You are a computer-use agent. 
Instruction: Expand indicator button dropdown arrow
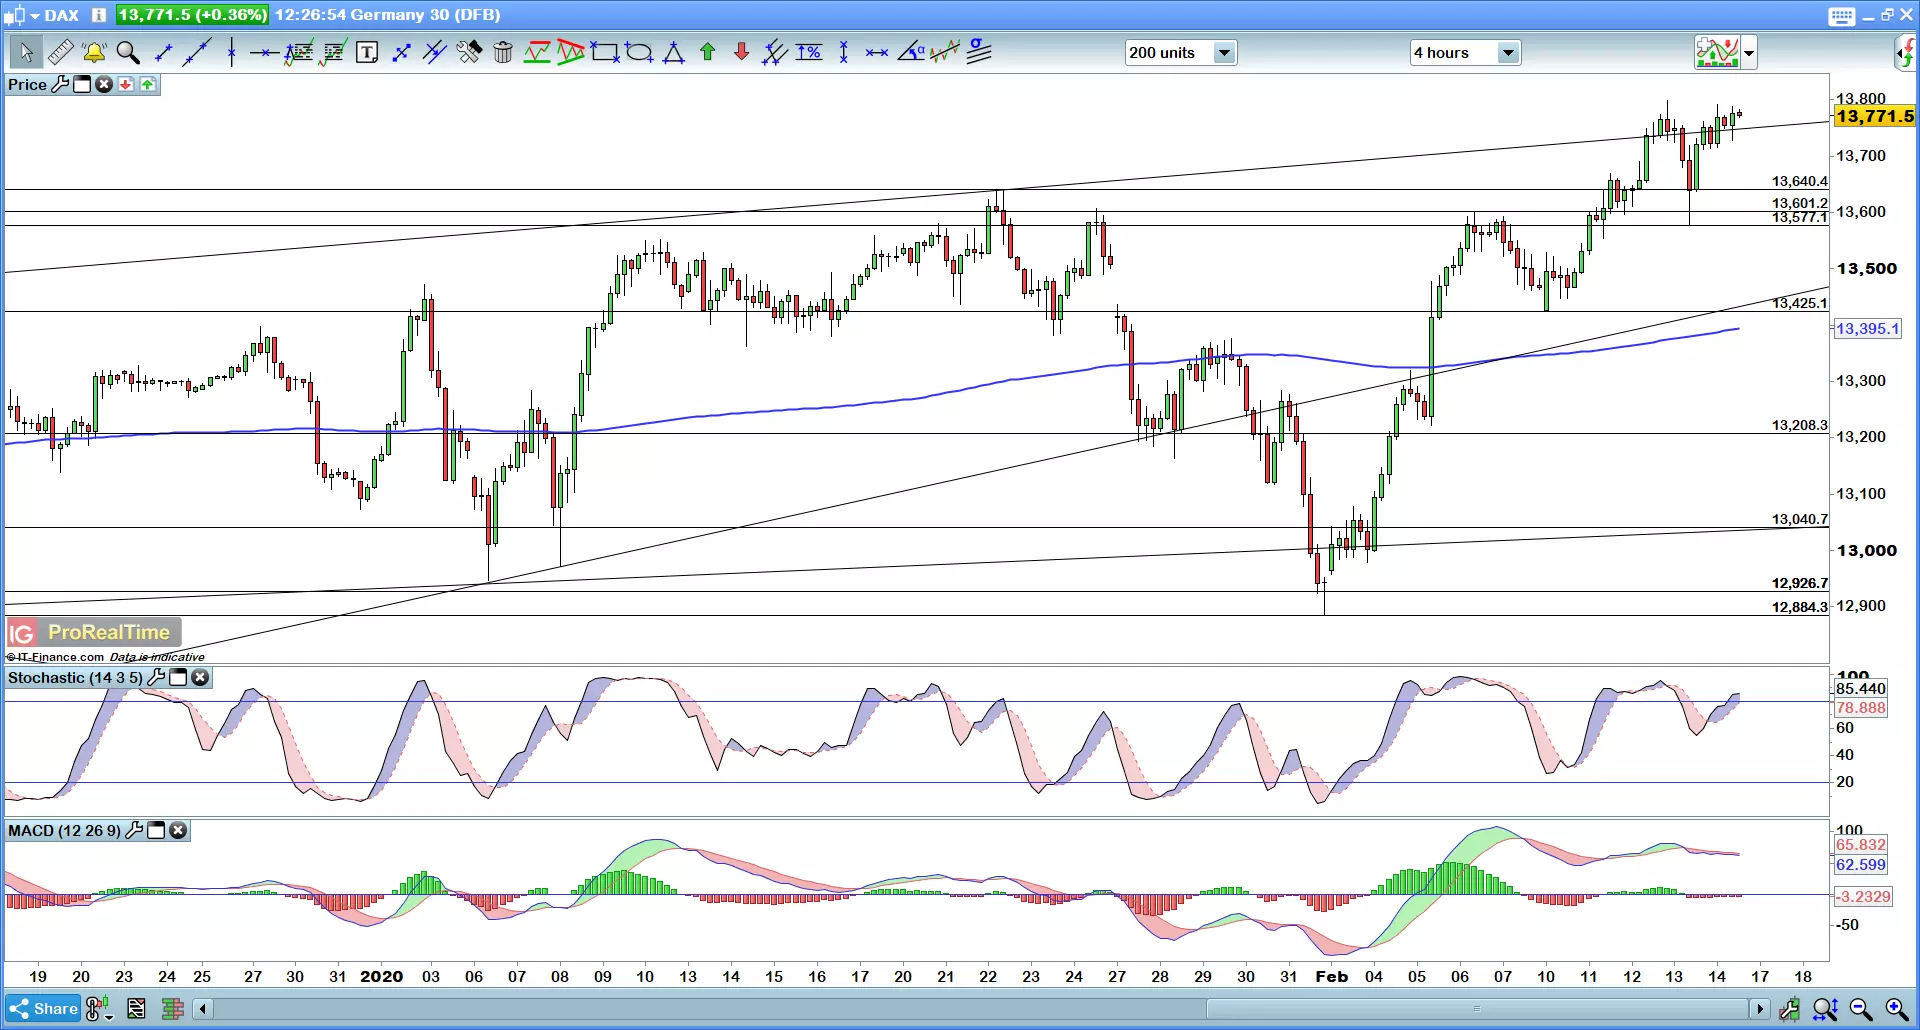1749,53
